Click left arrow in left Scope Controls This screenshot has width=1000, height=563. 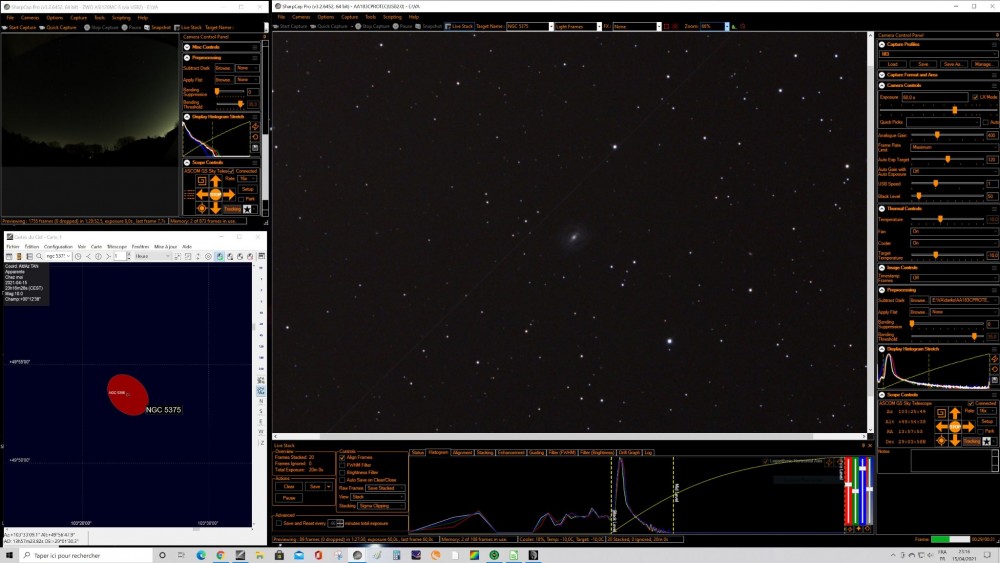coord(202,194)
